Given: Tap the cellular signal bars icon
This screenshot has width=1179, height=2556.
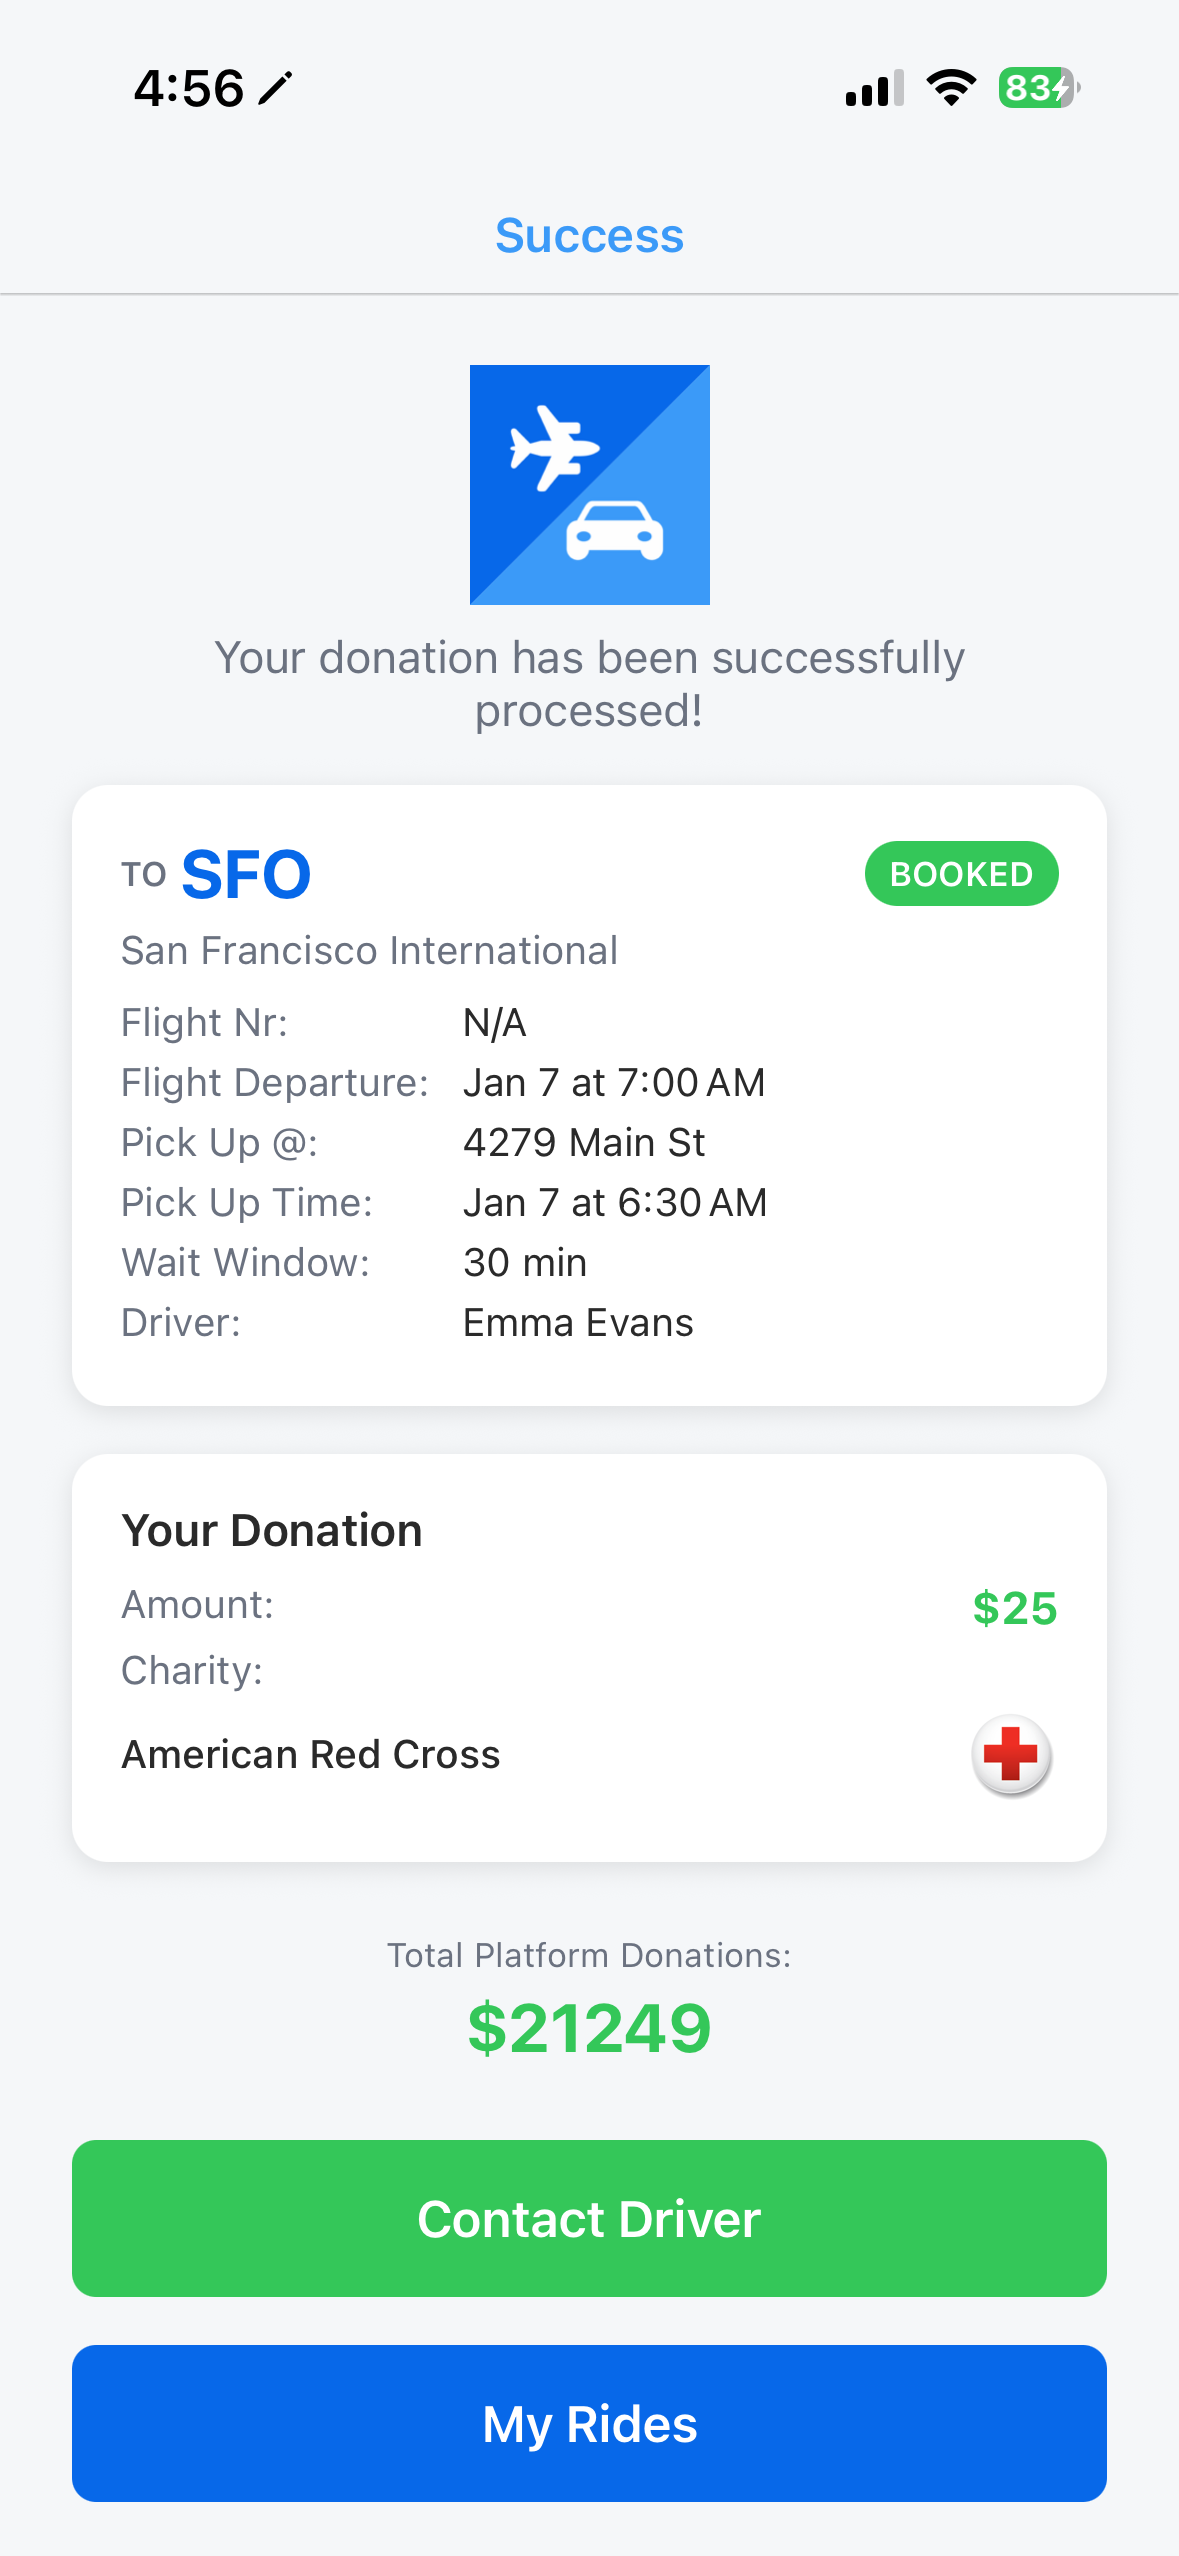Looking at the screenshot, I should pyautogui.click(x=874, y=88).
